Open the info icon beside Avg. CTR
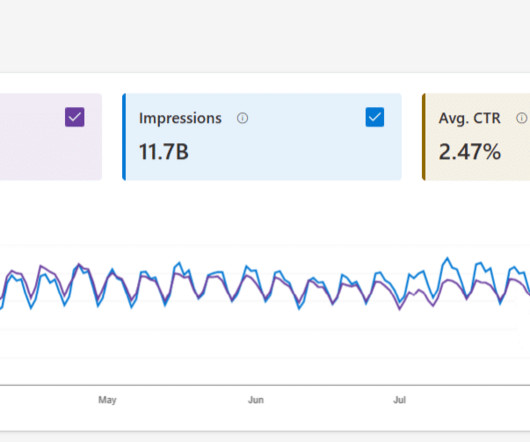 (x=522, y=118)
